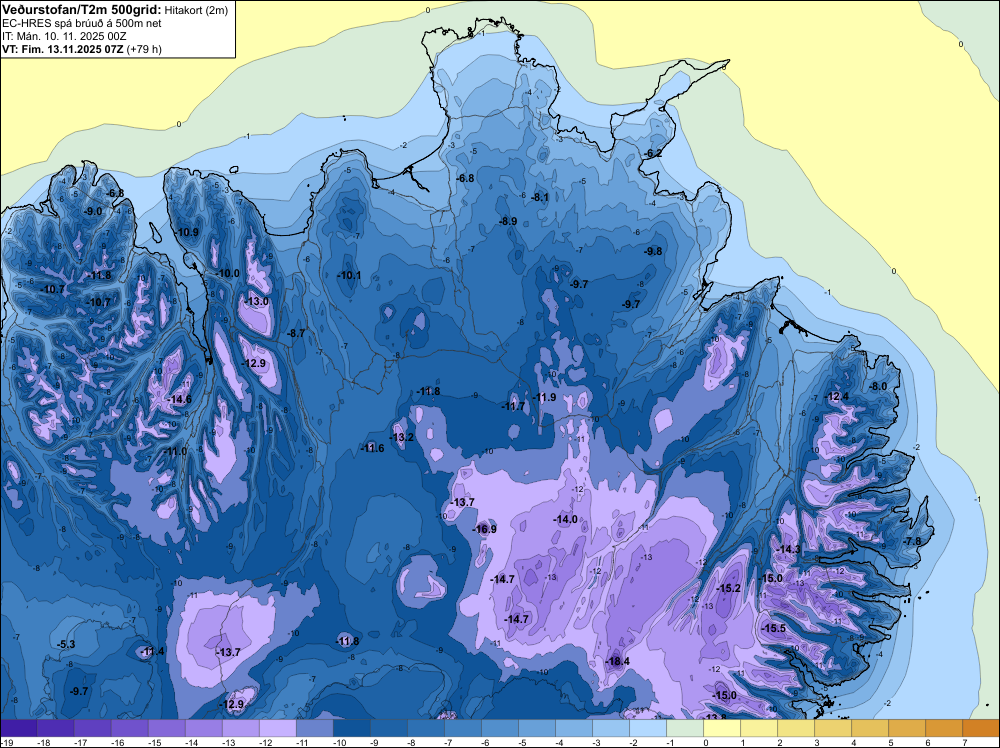Viewport: 1000px width, 748px height.
Task: Select the -11.4 temperature value
Action: click(x=152, y=651)
